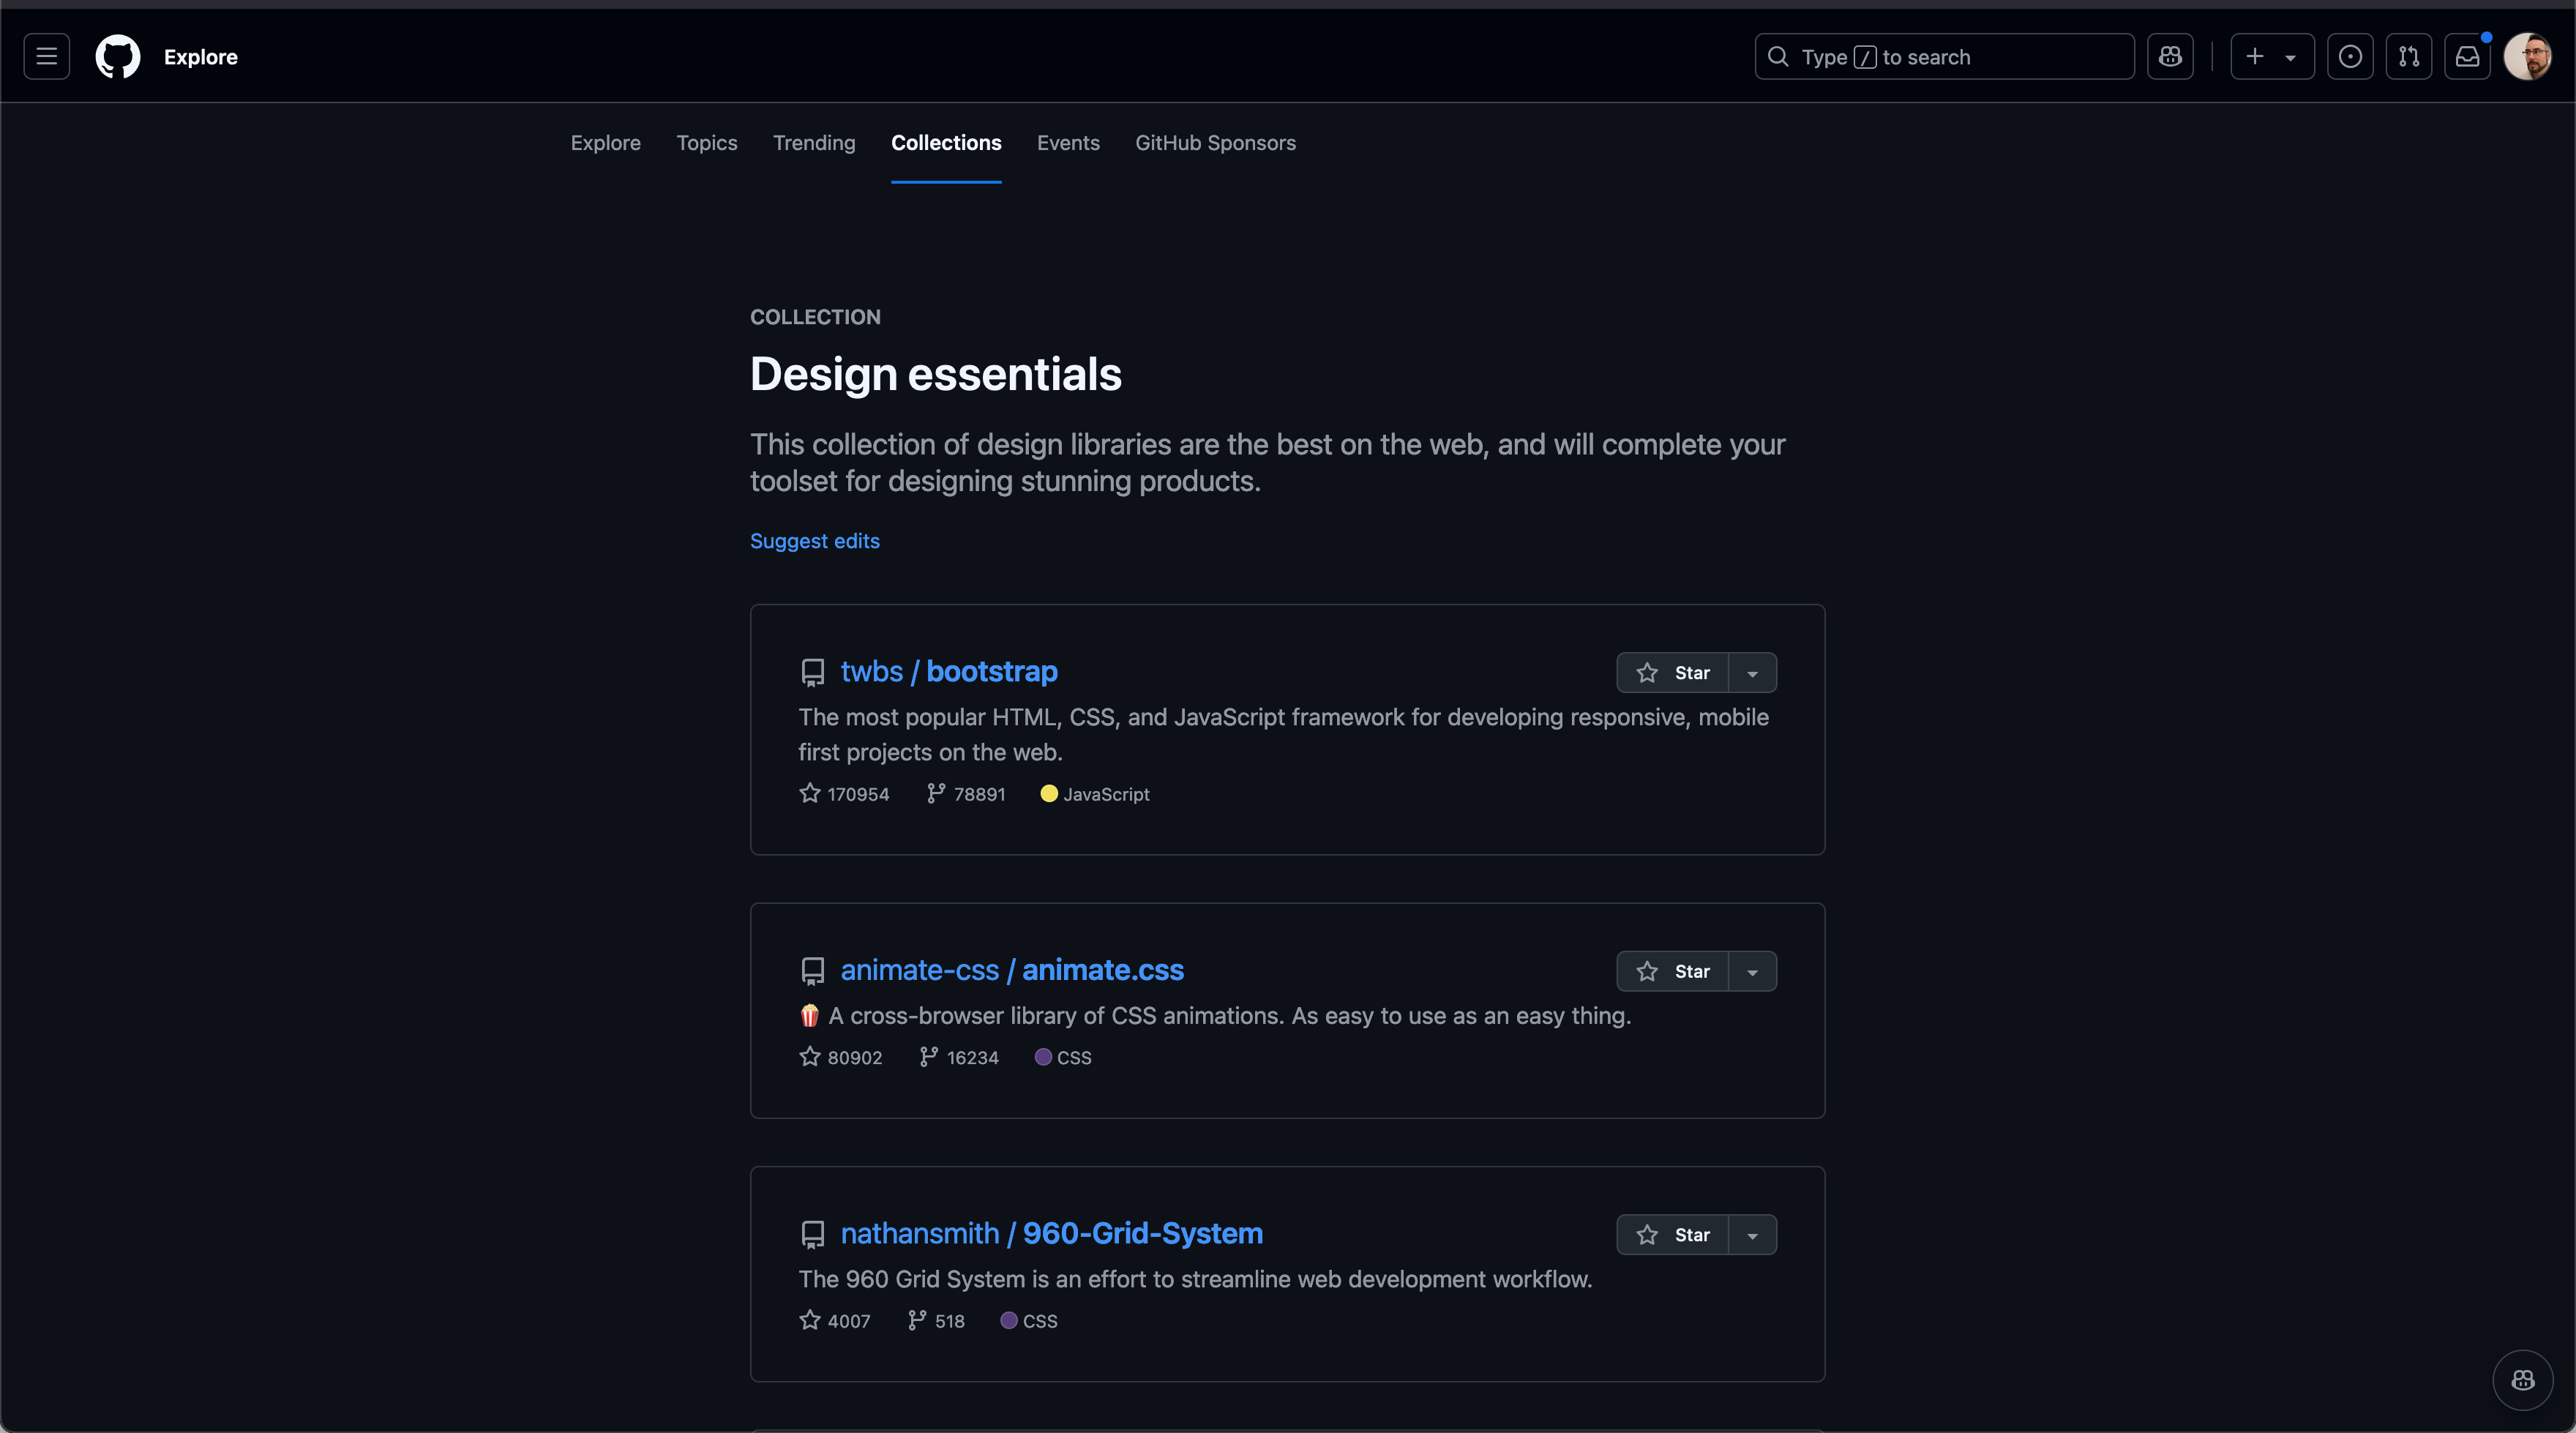
Task: Expand star lists dropdown for 960-Grid-System
Action: pyautogui.click(x=1752, y=1235)
